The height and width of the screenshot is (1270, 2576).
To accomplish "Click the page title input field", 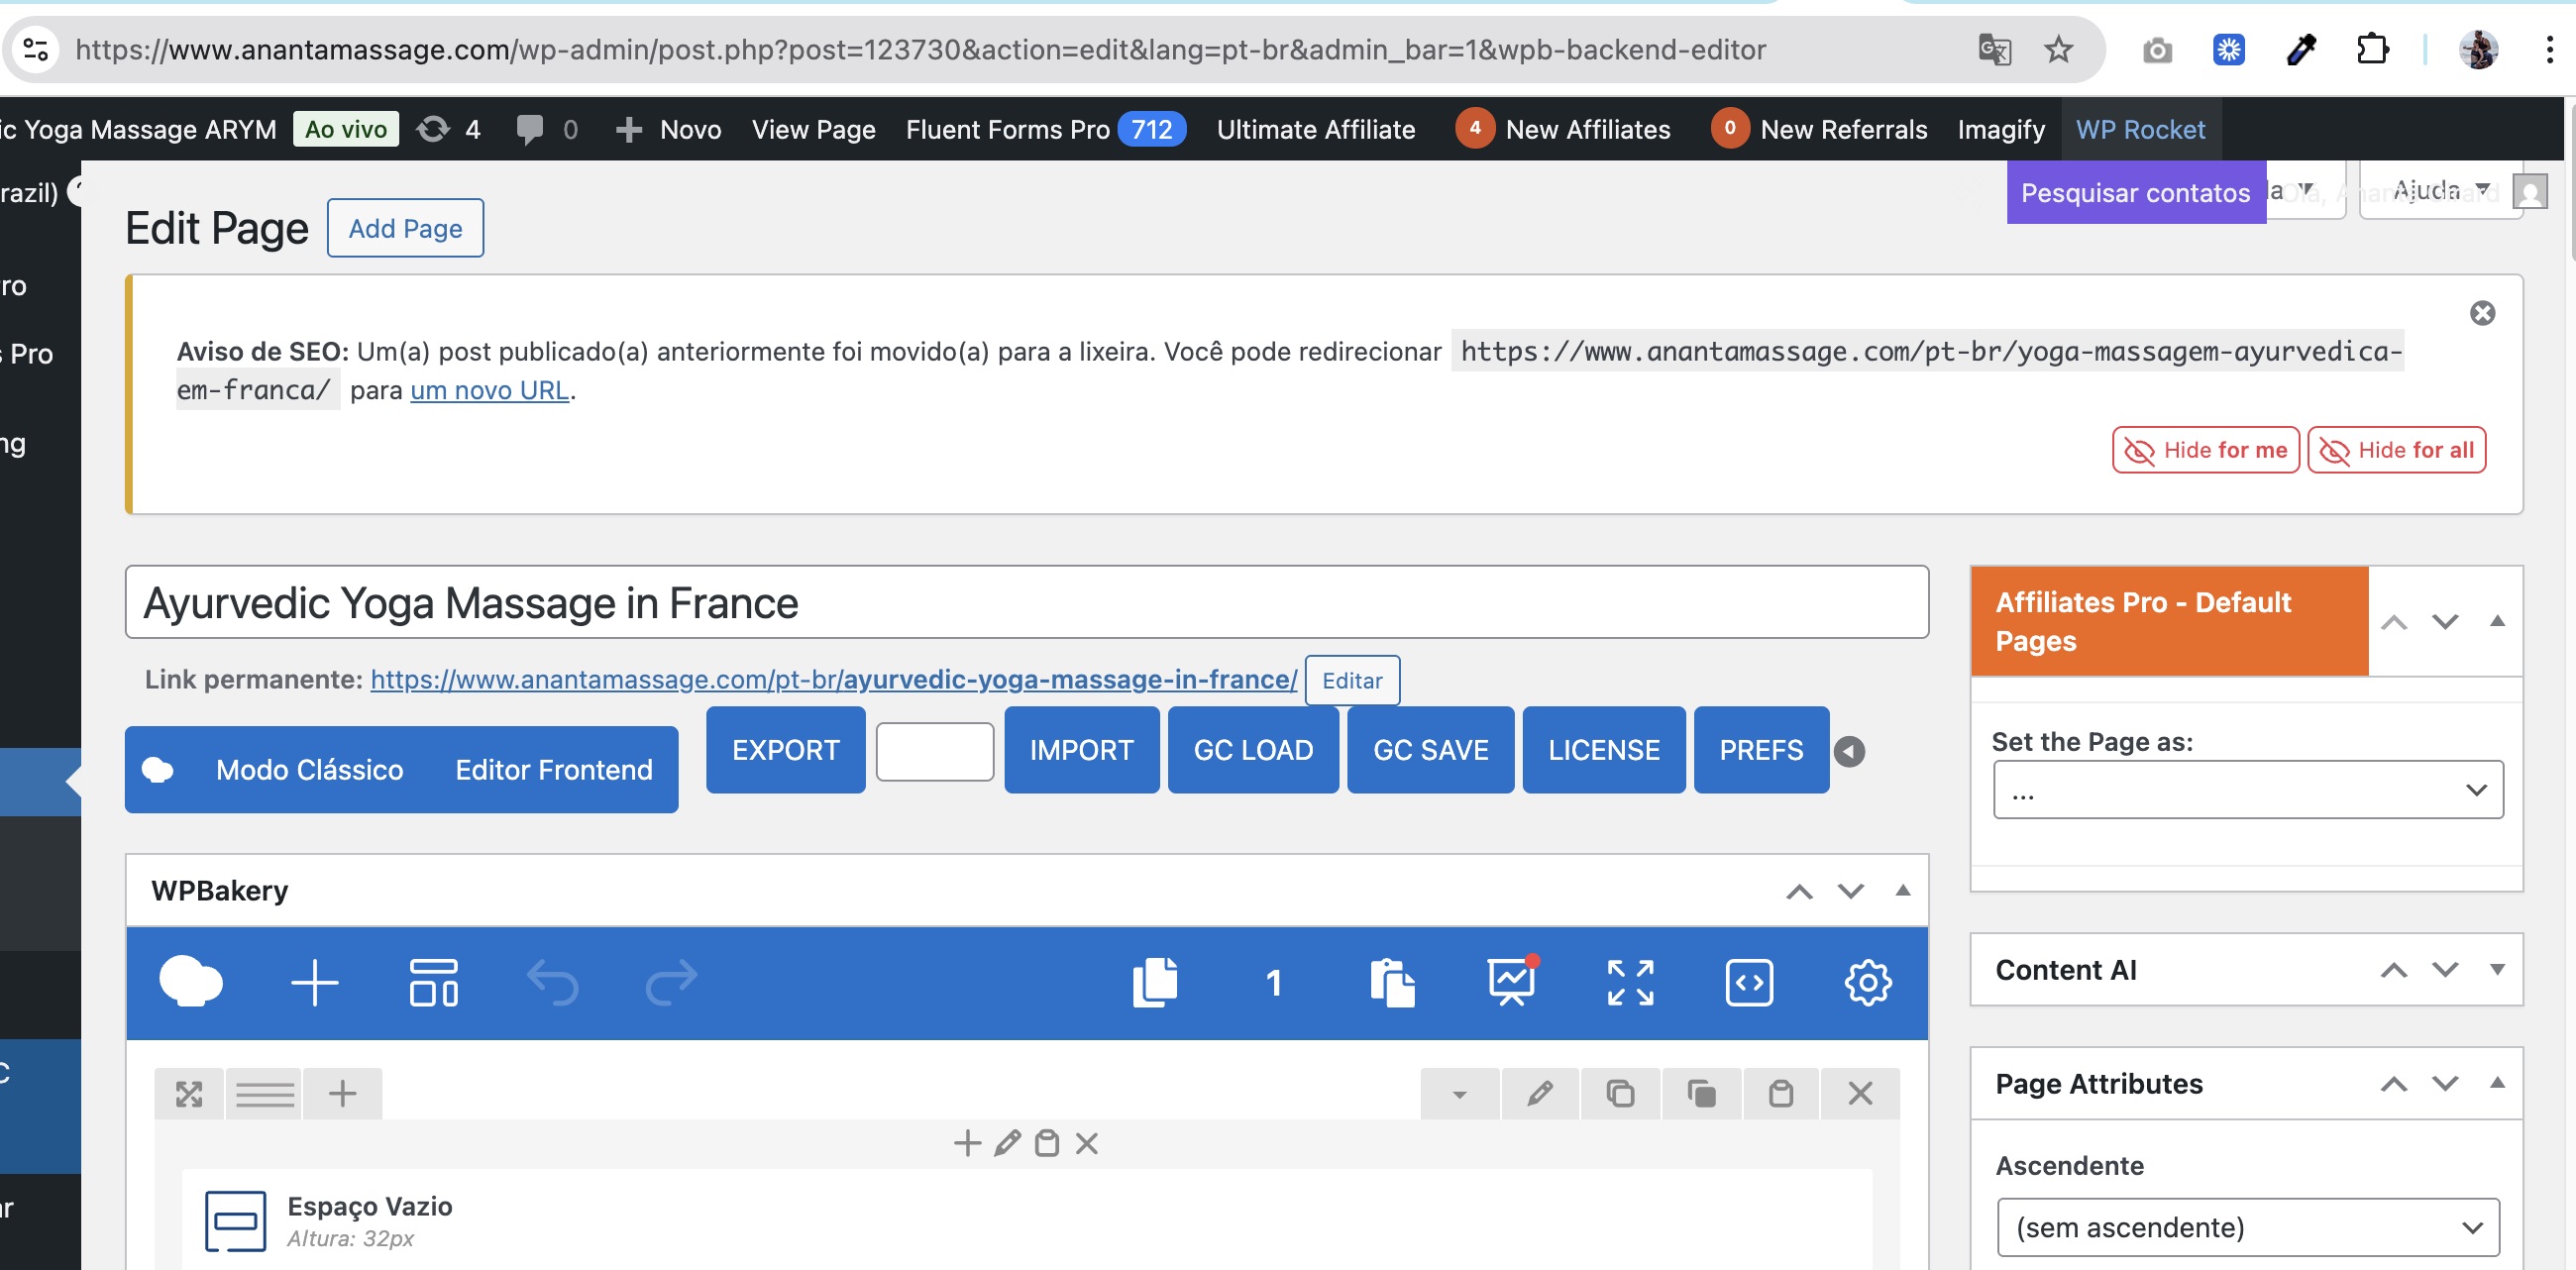I will 1025,602.
